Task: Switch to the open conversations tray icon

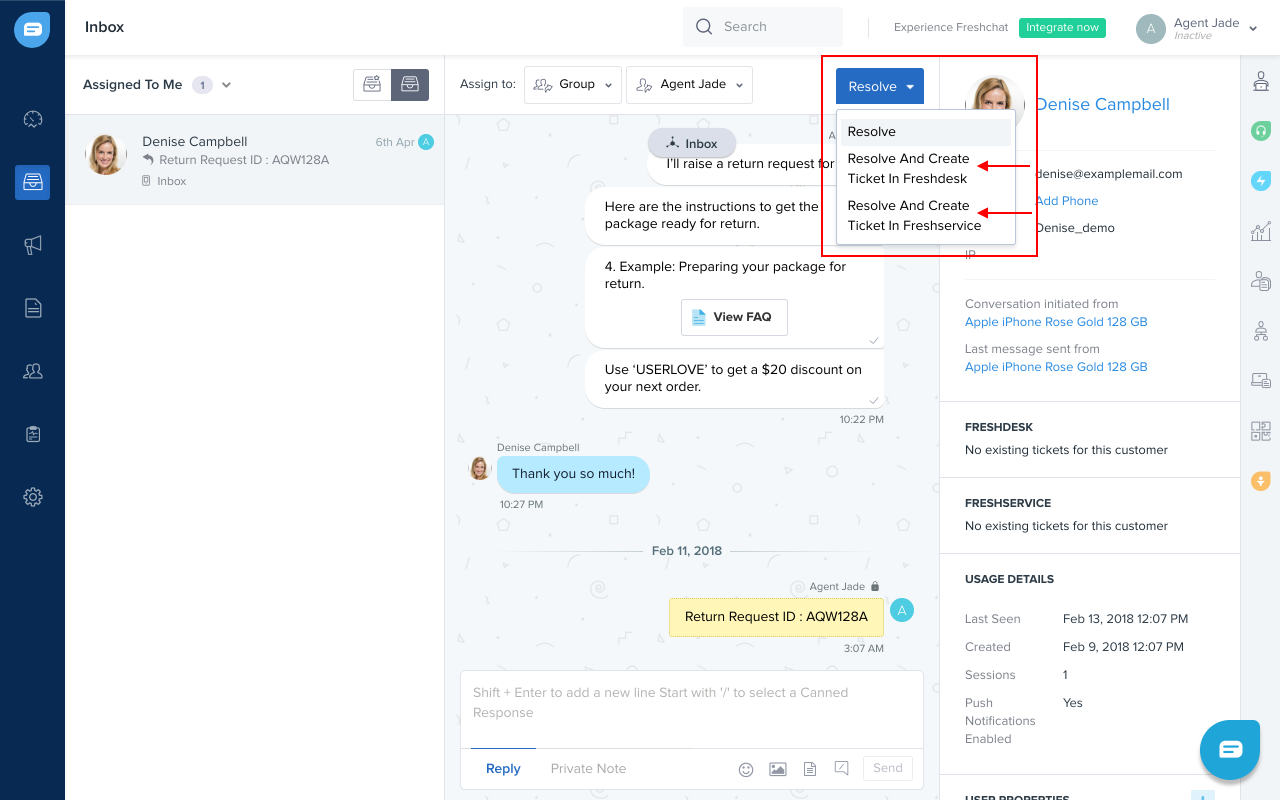Action: pos(372,85)
